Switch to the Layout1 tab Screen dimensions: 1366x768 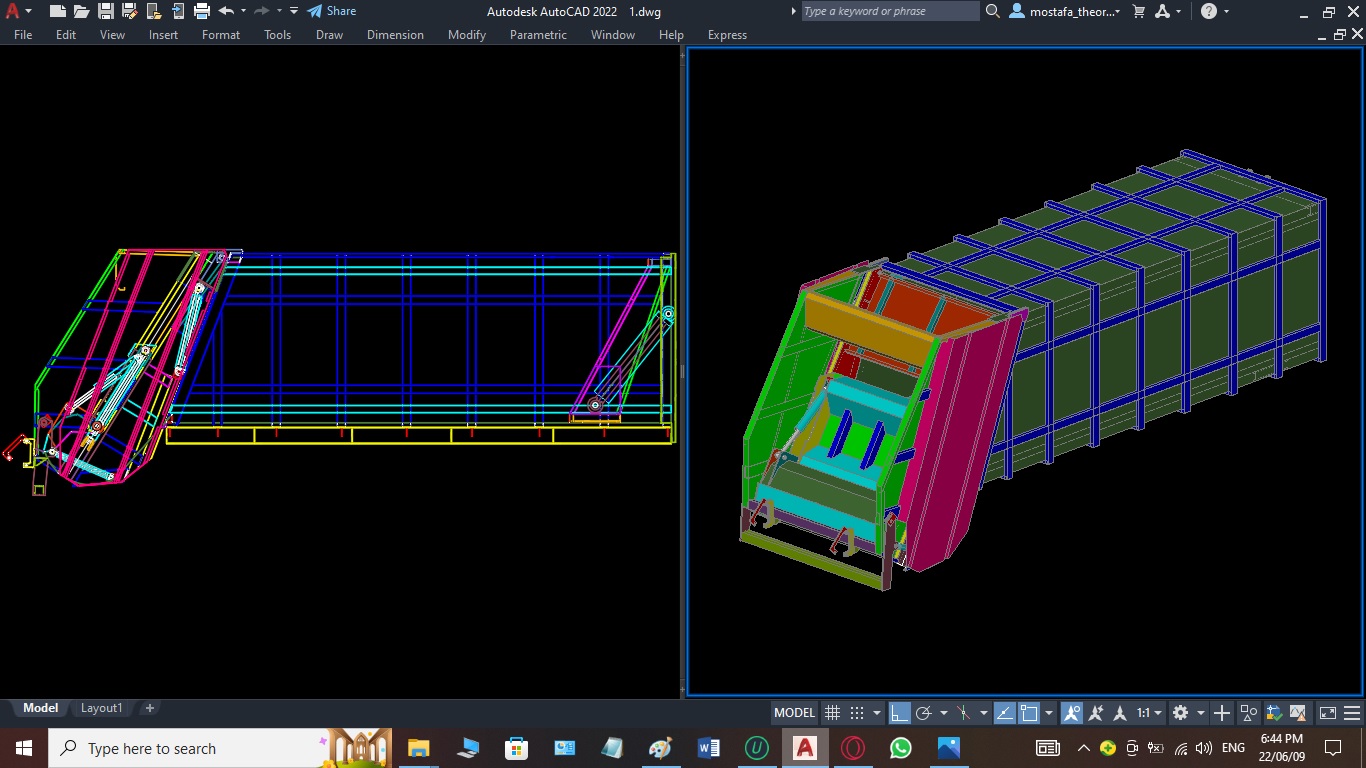[x=101, y=708]
